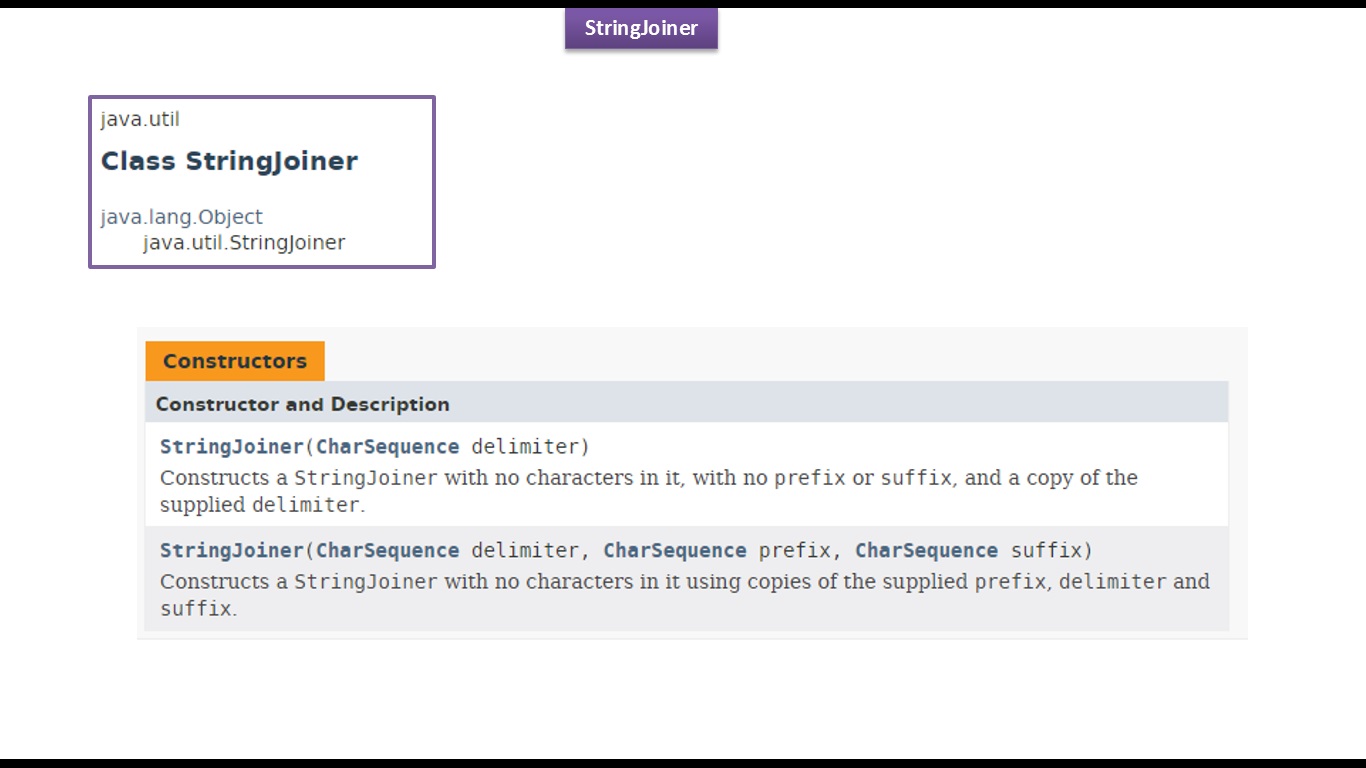This screenshot has width=1366, height=768.
Task: Click the Constructor and Description column header
Action: (x=302, y=404)
